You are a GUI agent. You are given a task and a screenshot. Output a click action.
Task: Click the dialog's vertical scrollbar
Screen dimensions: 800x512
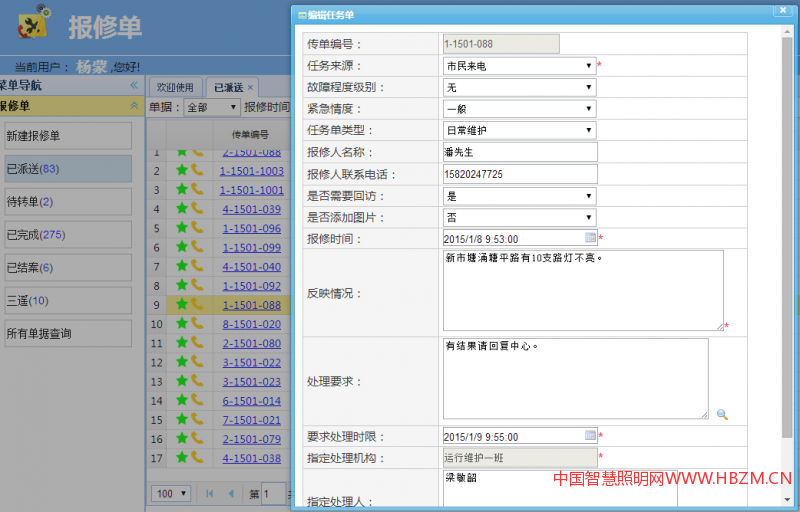[x=787, y=237]
